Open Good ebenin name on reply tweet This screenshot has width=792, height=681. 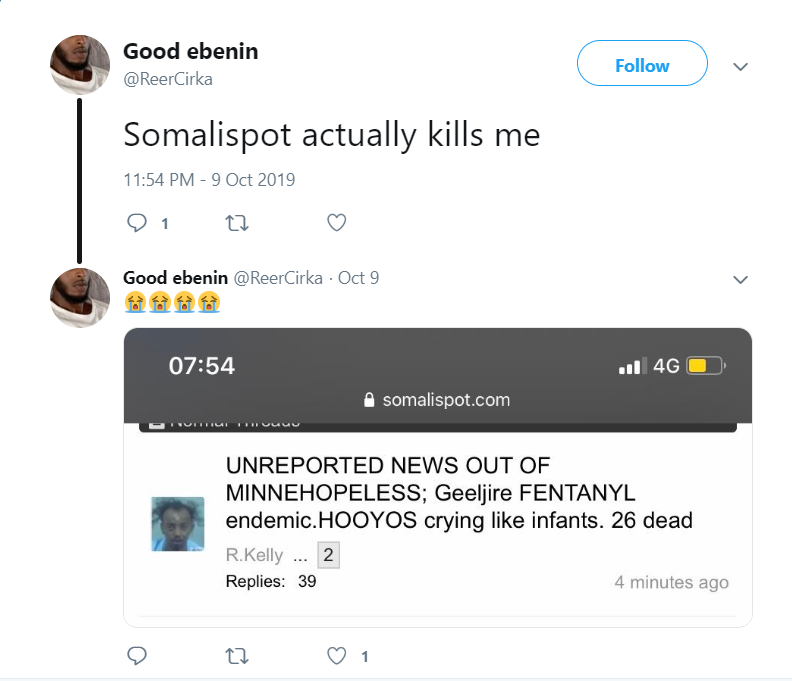[x=175, y=278]
